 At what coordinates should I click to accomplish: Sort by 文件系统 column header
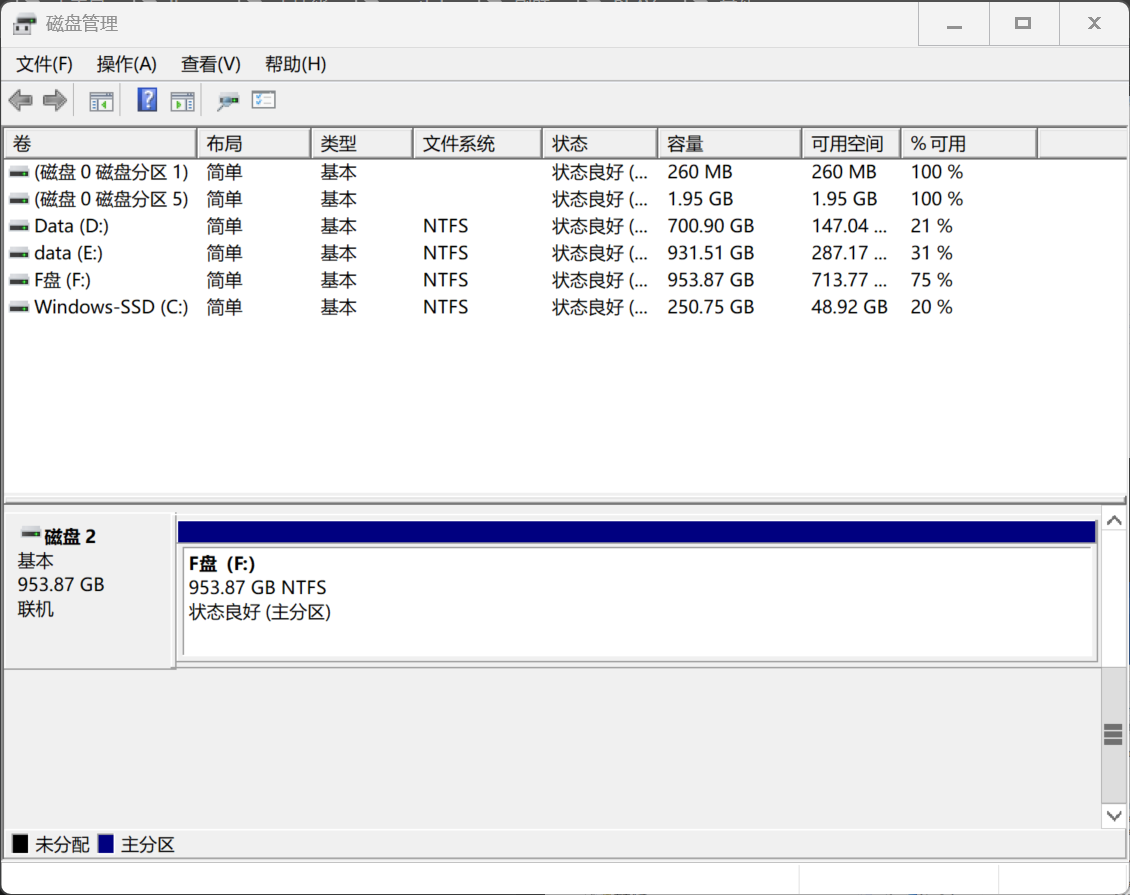476,144
